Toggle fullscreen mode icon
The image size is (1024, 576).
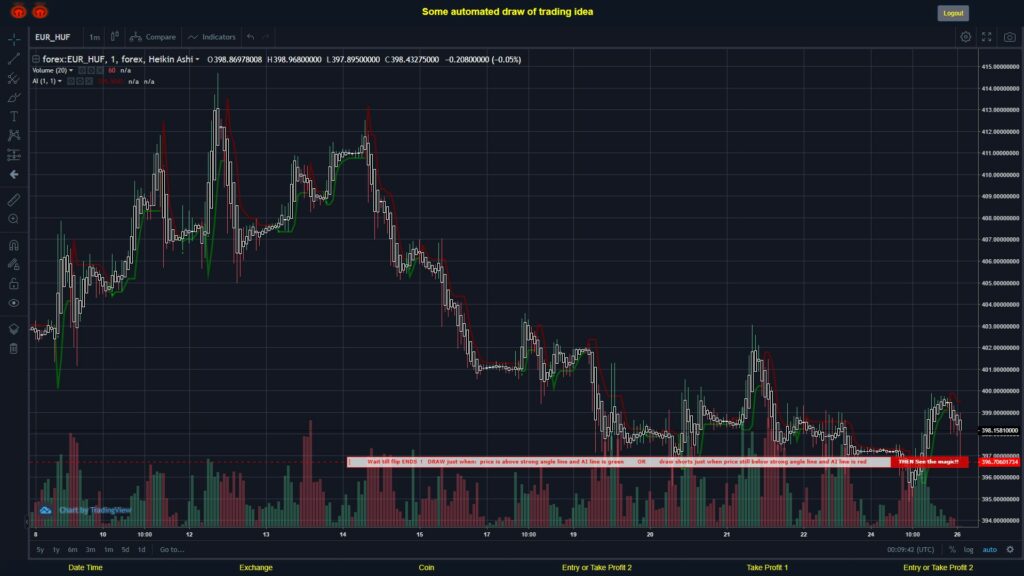[987, 37]
